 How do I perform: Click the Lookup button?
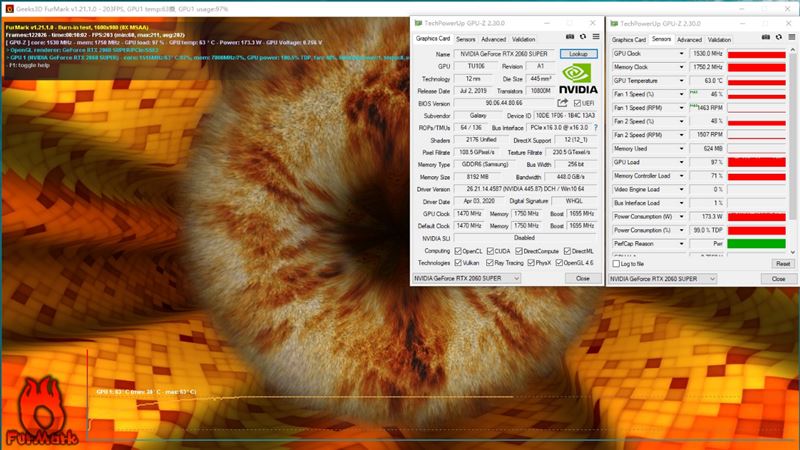pos(578,54)
